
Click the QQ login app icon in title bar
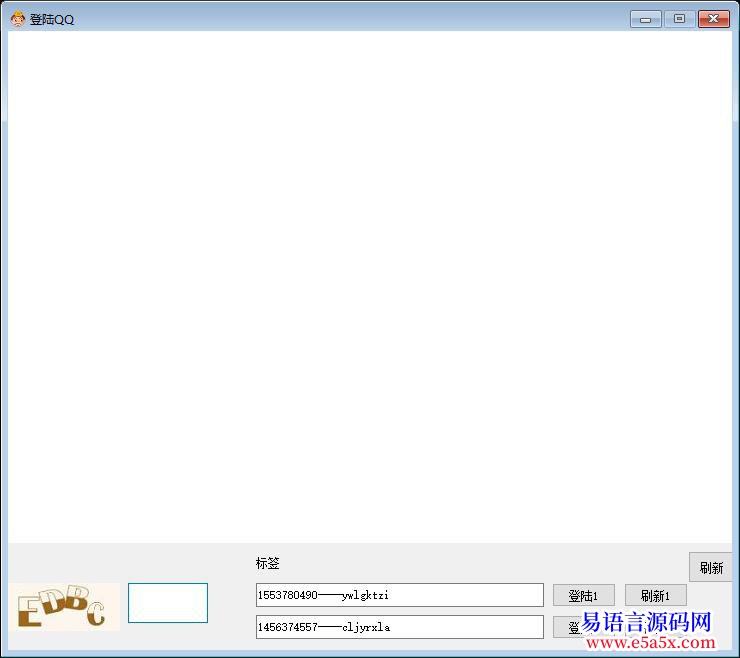tap(17, 19)
